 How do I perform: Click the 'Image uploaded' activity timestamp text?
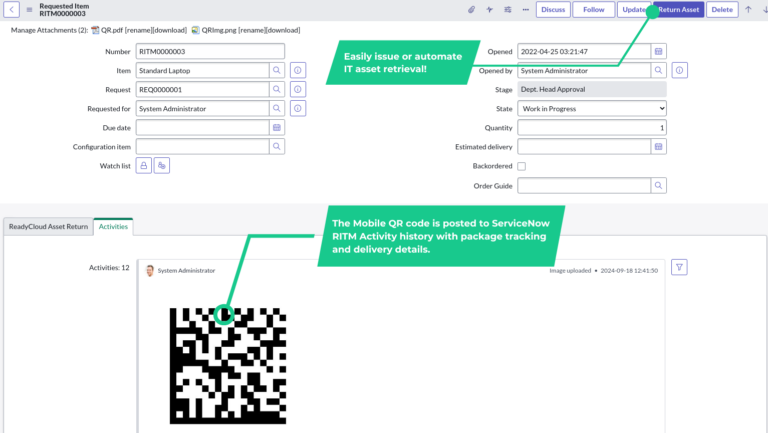[603, 270]
